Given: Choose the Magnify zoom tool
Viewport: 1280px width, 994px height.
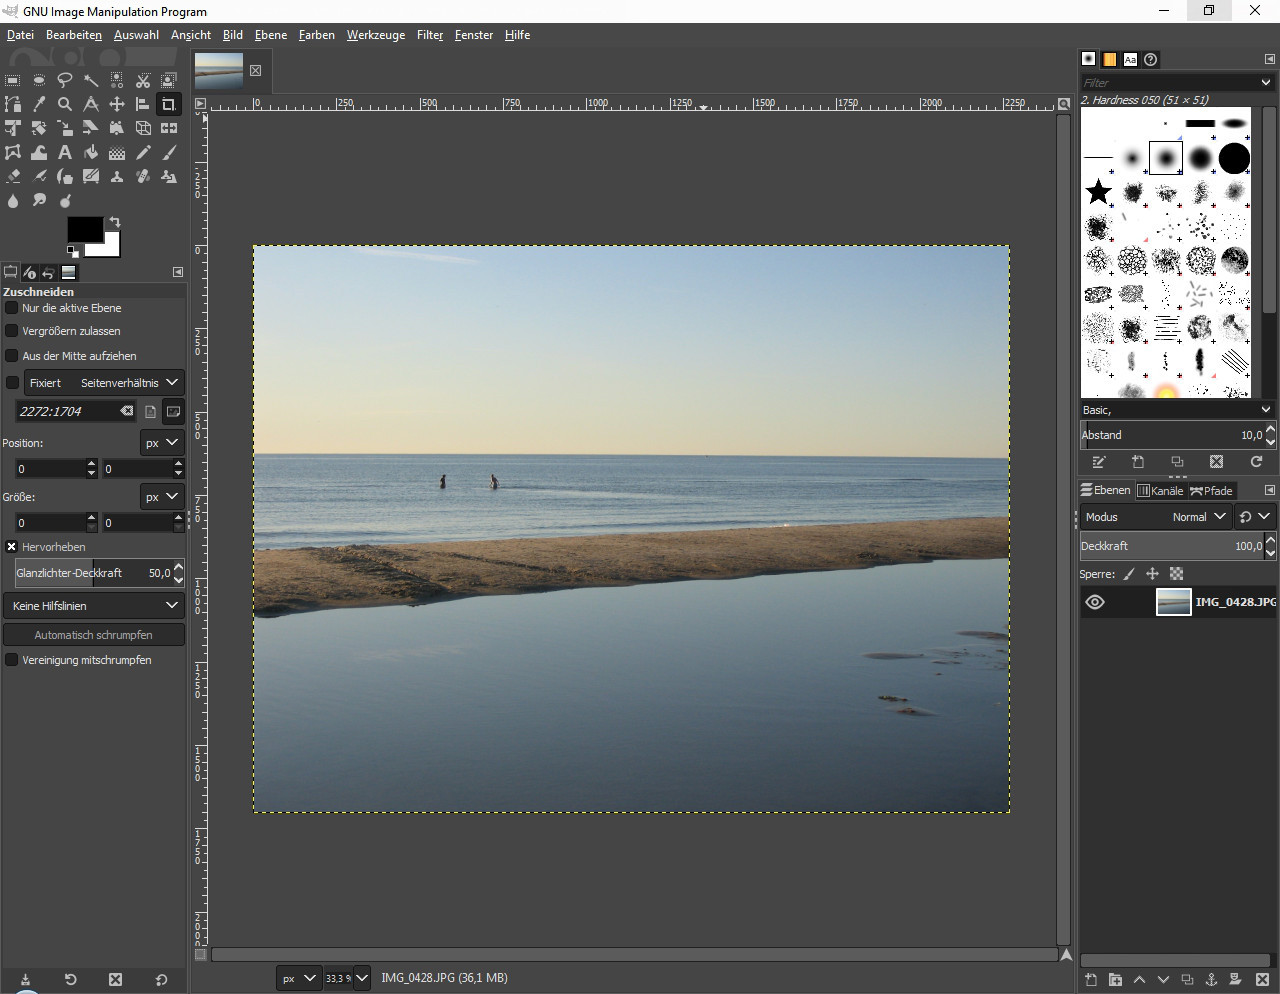Looking at the screenshot, I should [65, 104].
